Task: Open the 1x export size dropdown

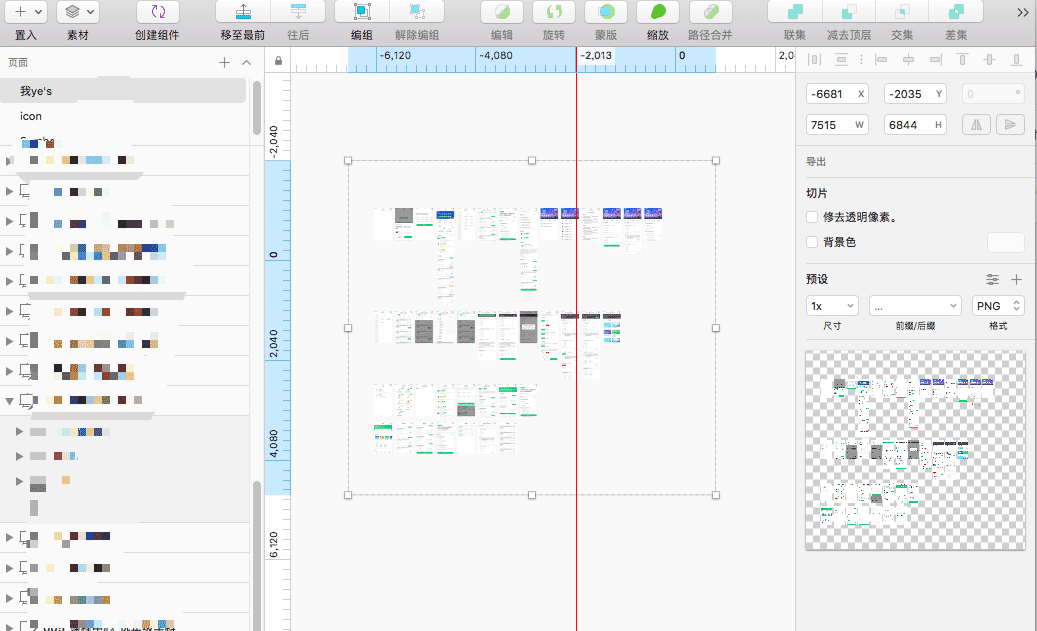Action: [832, 306]
